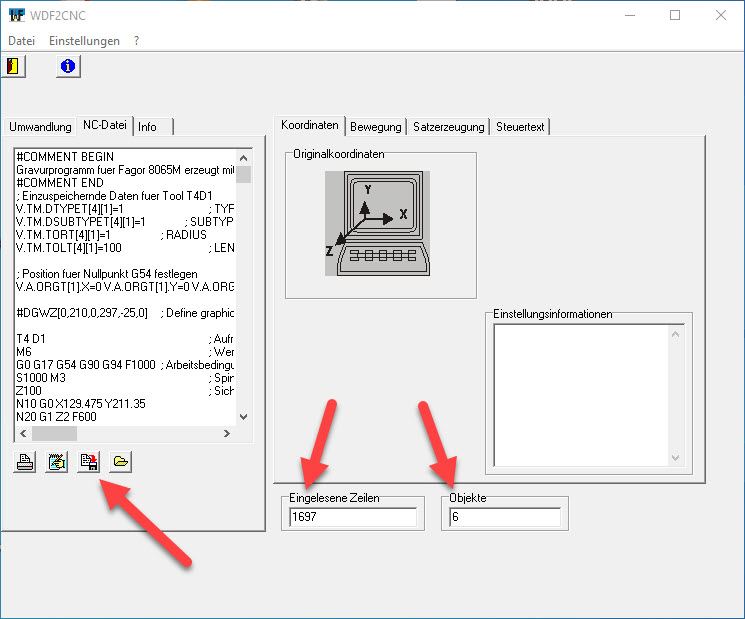This screenshot has height=619, width=745.
Task: Click the 'V.TM.TORT[4][1]=1' line
Action: pyautogui.click(x=112, y=235)
